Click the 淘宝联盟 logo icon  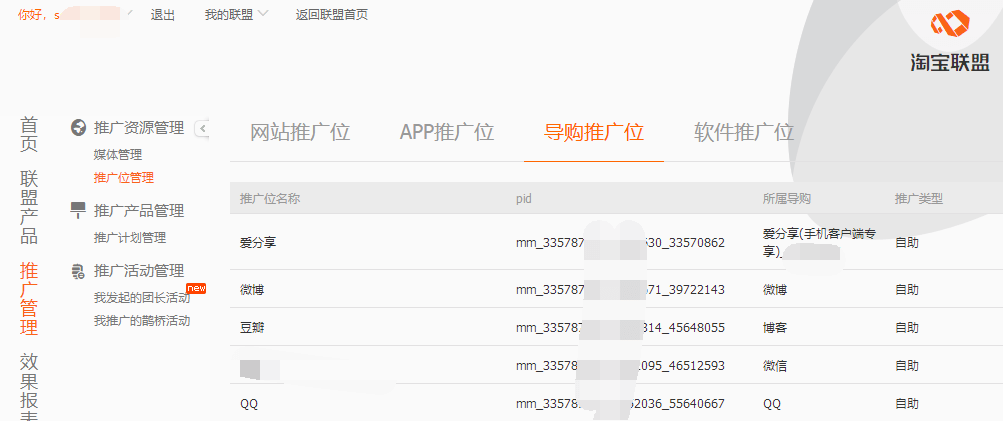(x=944, y=24)
